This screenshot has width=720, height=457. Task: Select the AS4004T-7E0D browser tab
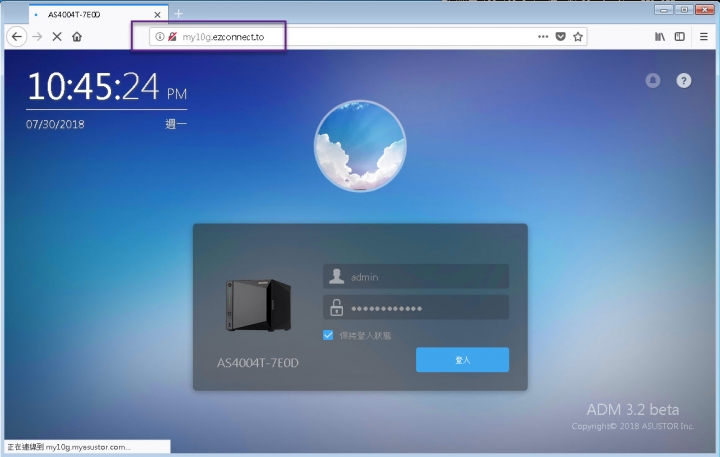[98, 15]
